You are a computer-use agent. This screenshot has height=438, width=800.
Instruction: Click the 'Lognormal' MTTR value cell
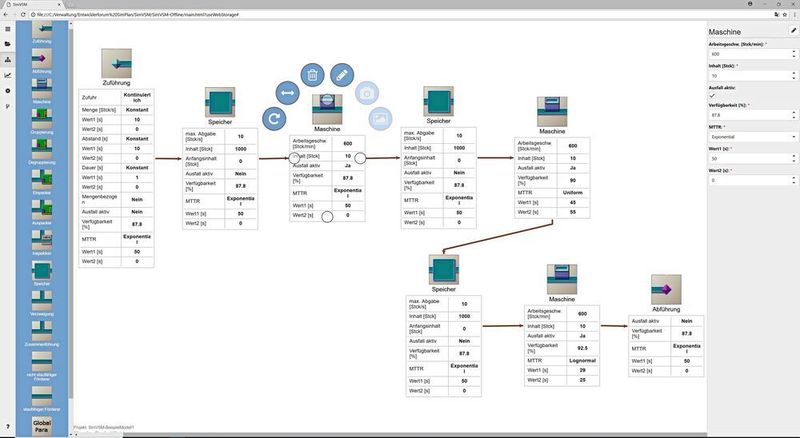point(583,360)
